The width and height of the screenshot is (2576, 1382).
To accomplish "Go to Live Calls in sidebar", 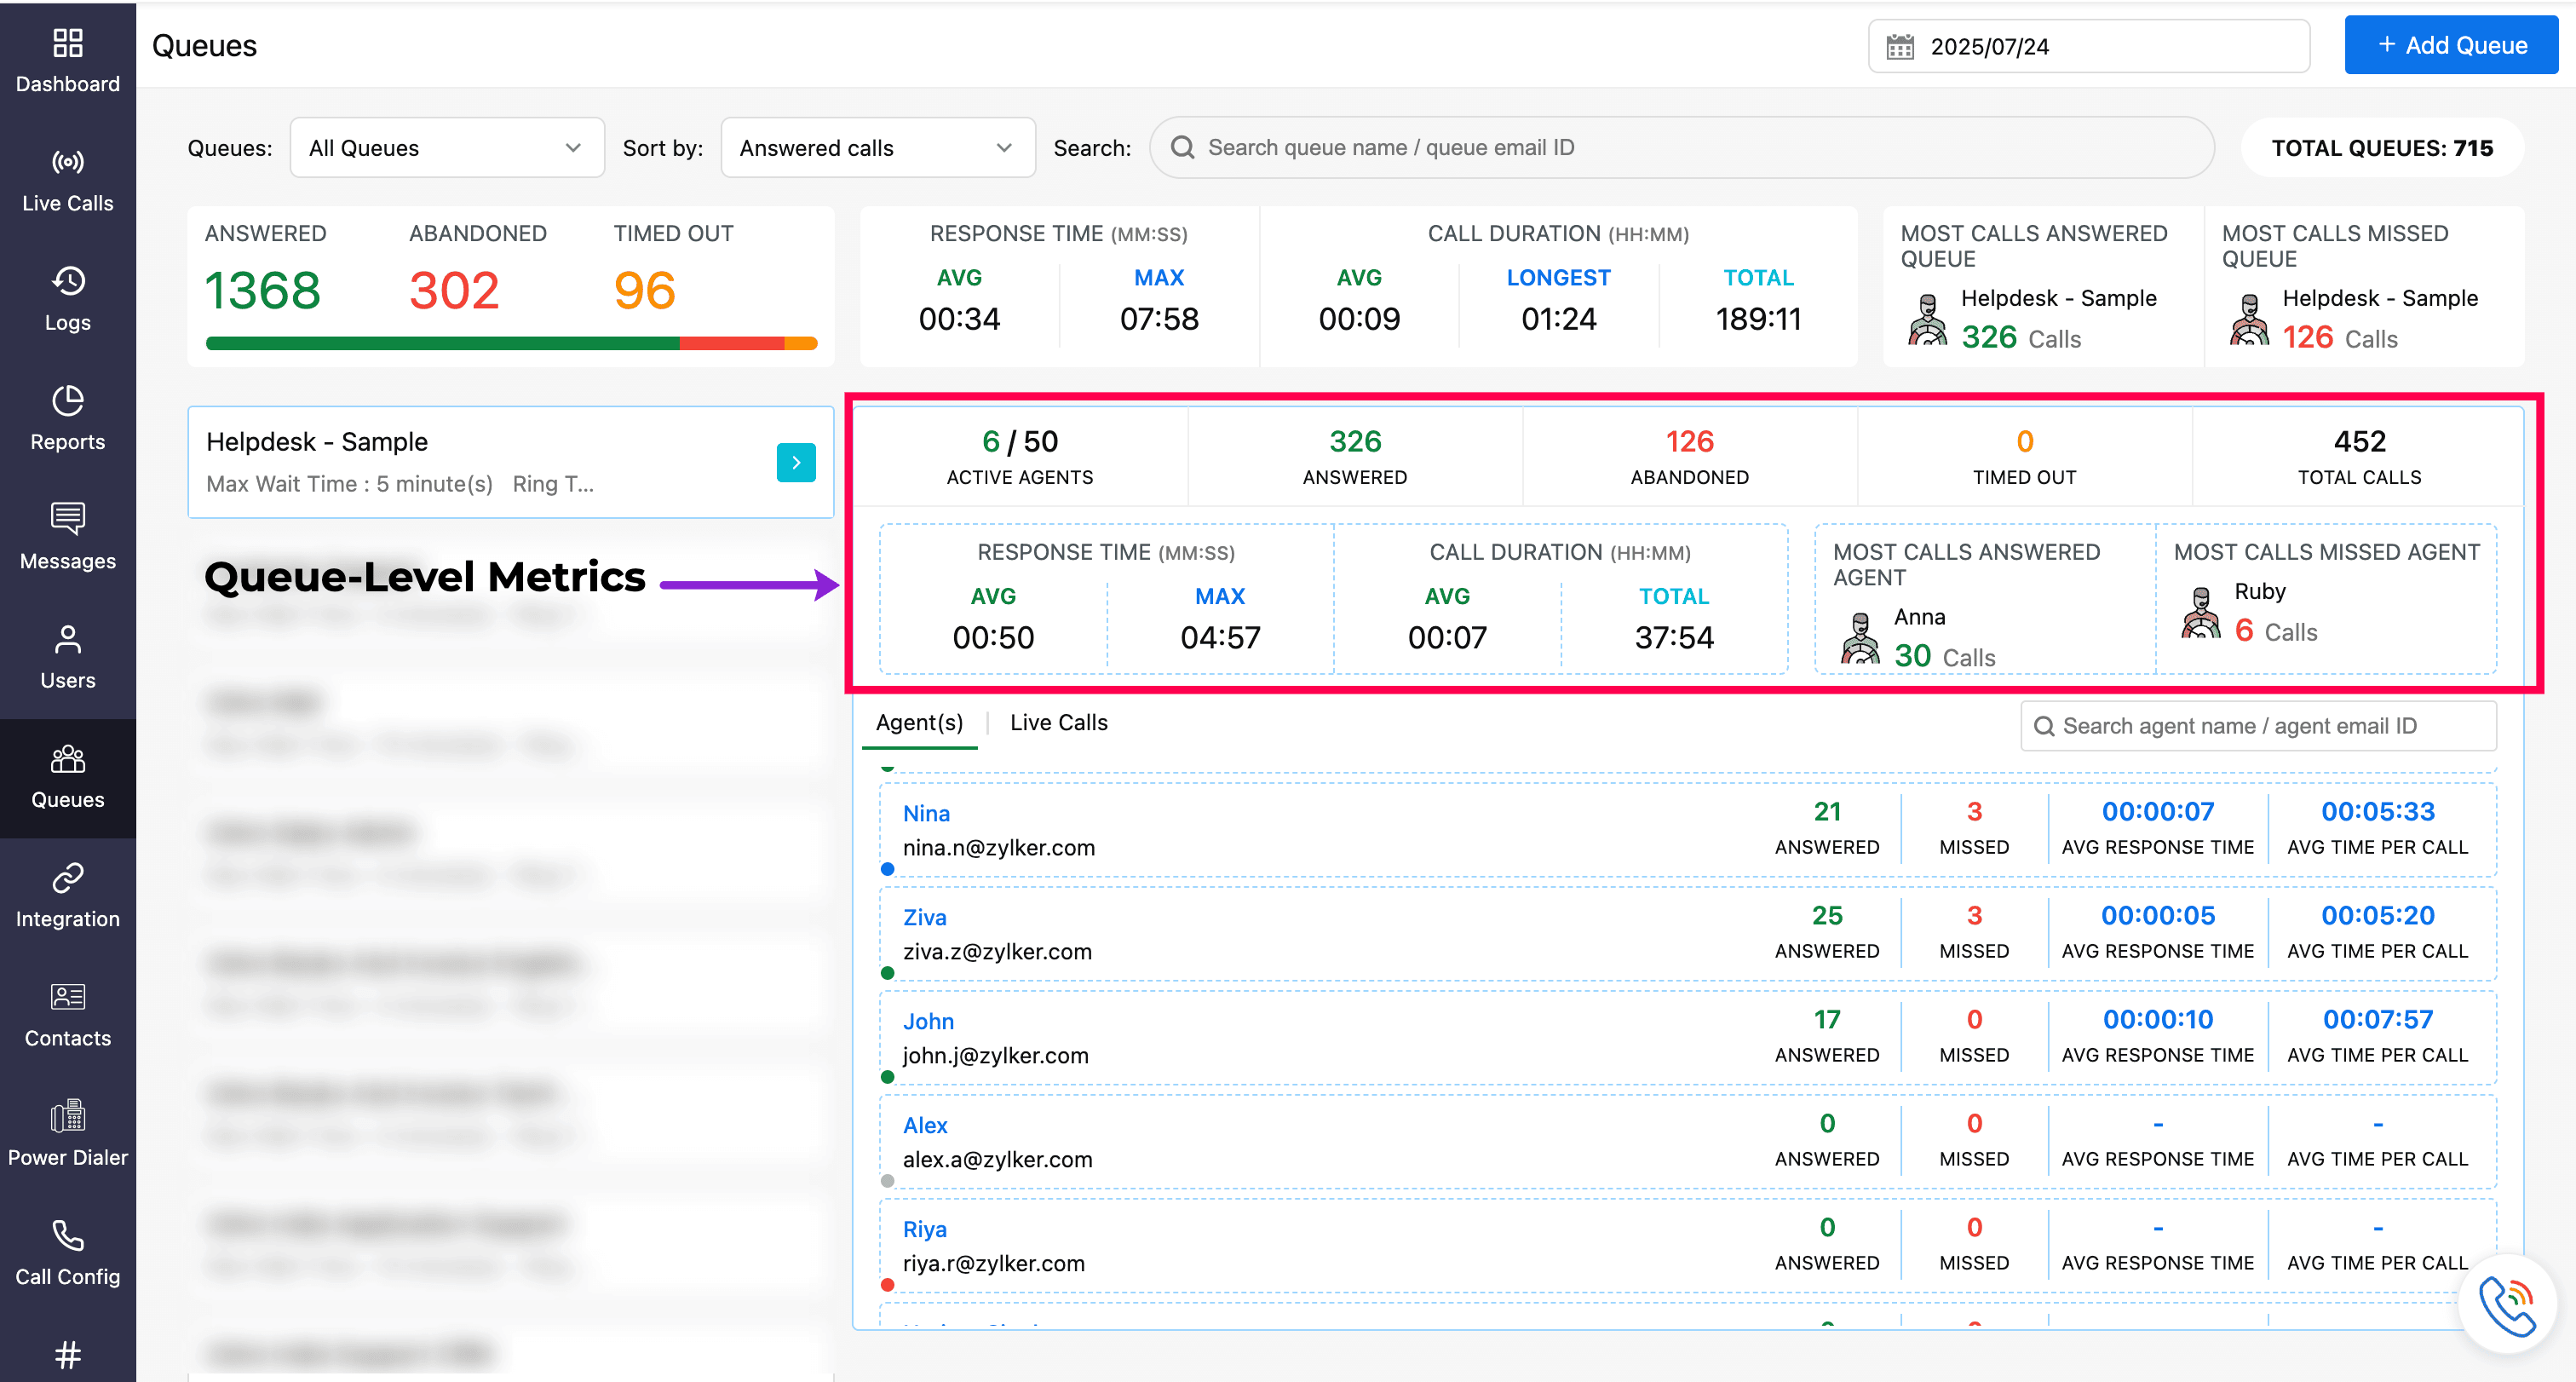I will (x=67, y=180).
